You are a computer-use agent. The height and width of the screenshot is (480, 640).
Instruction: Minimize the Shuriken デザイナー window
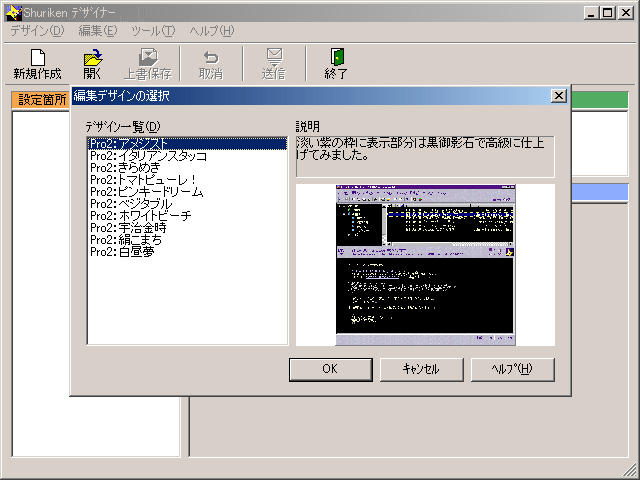[x=591, y=13]
